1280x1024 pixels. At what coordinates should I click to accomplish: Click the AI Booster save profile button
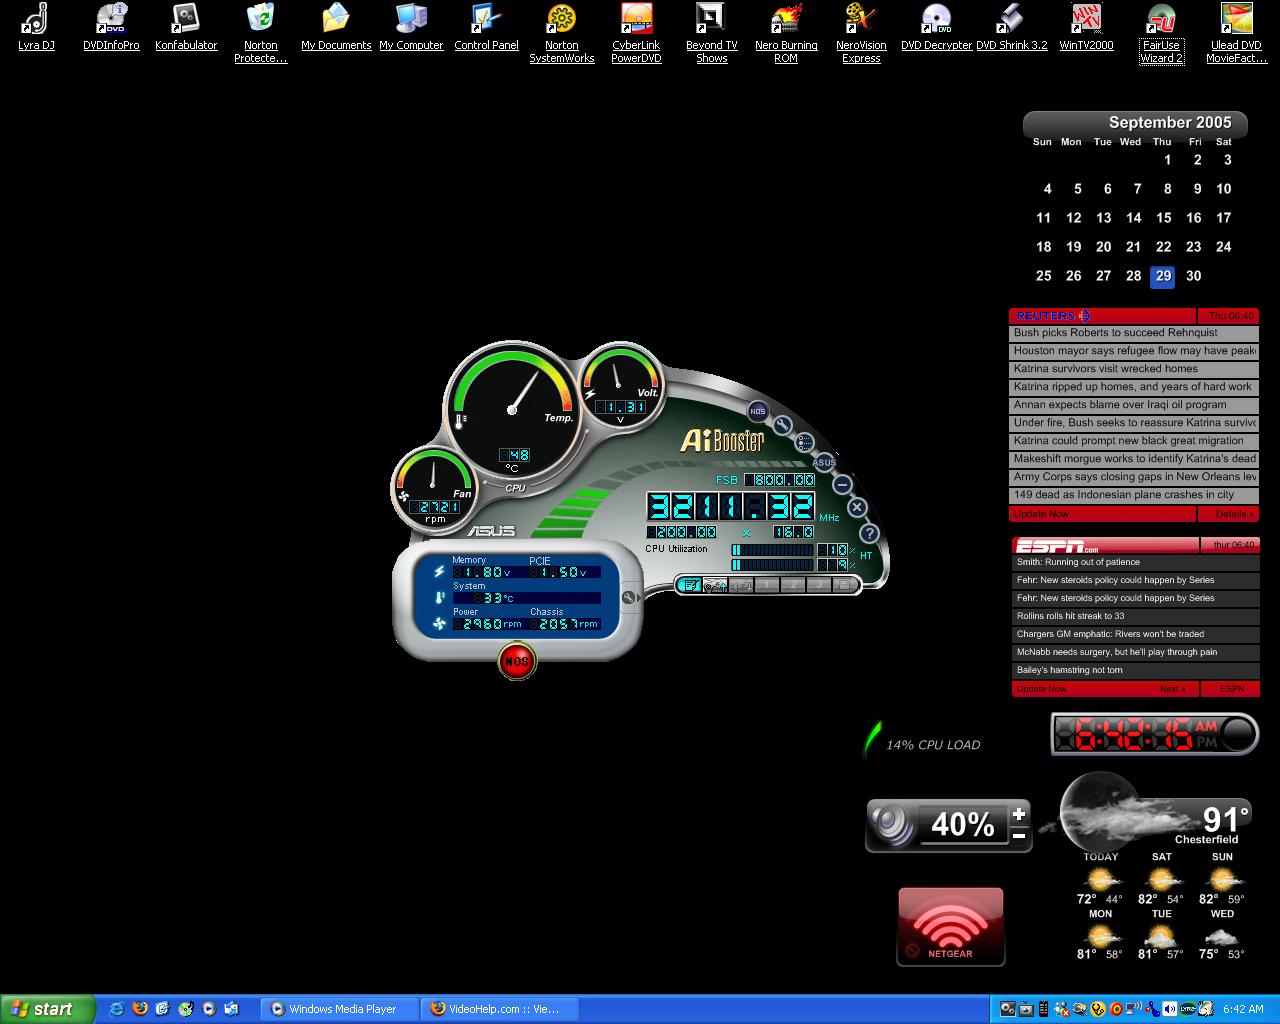[844, 585]
